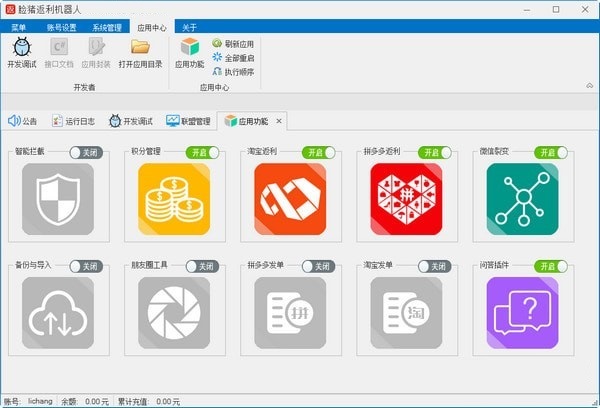600x408 pixels.
Task: Open the 菜单 ribbon tab
Action: pos(18,27)
